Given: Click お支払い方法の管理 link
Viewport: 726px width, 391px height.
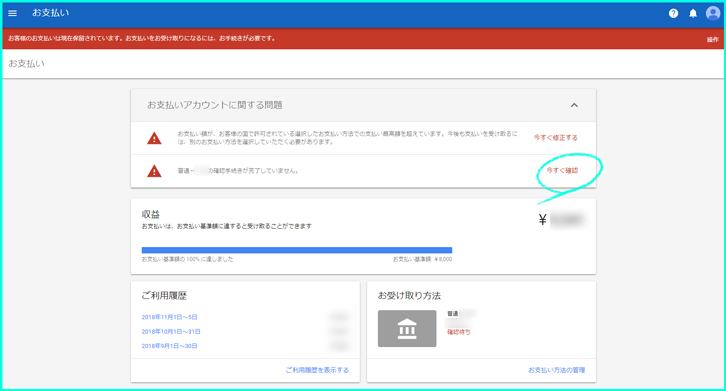Looking at the screenshot, I should point(557,370).
